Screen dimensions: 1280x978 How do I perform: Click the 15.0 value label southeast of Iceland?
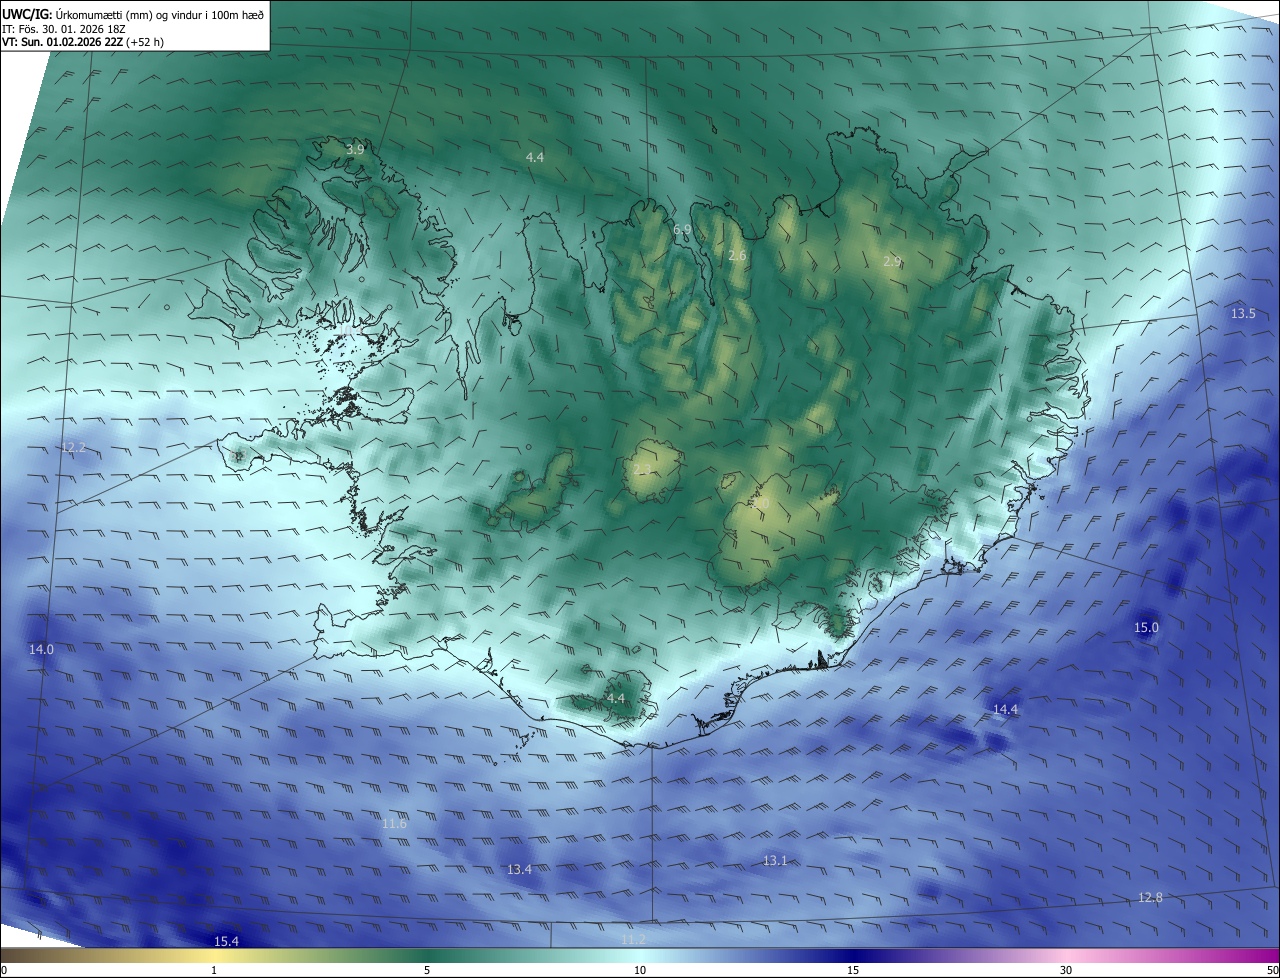1146,627
